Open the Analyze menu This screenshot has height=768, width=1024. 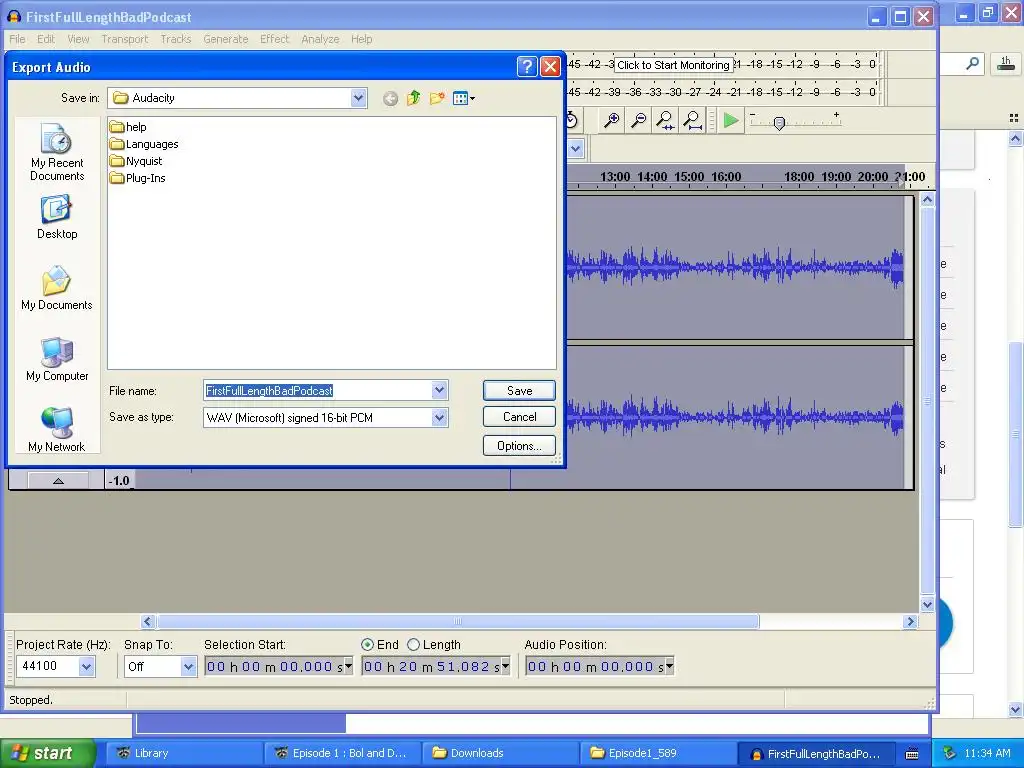click(x=320, y=39)
